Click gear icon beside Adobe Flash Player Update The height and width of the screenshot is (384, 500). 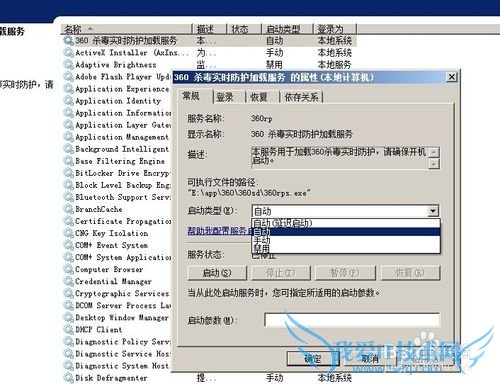pos(69,77)
